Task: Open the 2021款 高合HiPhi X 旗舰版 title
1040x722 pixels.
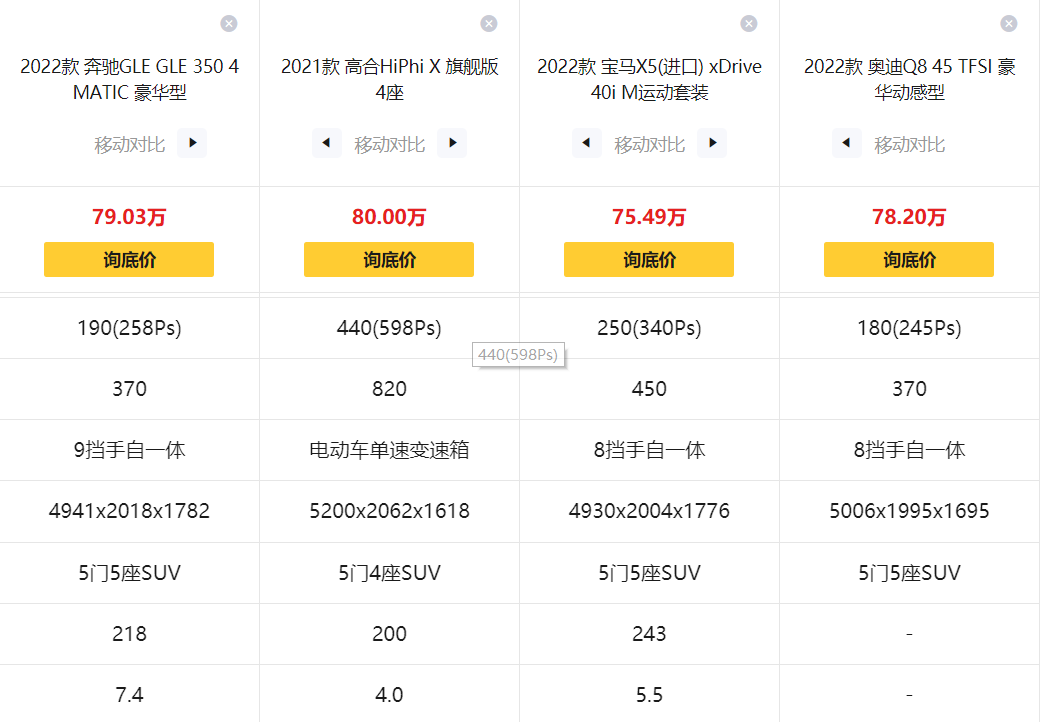Action: tap(389, 80)
